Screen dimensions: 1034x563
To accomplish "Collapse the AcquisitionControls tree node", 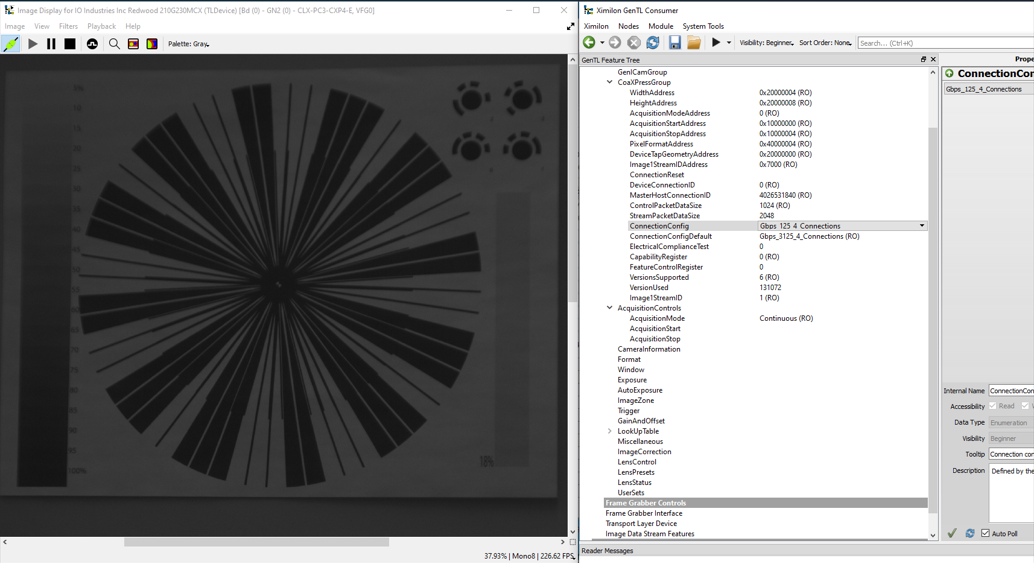I will (x=609, y=308).
